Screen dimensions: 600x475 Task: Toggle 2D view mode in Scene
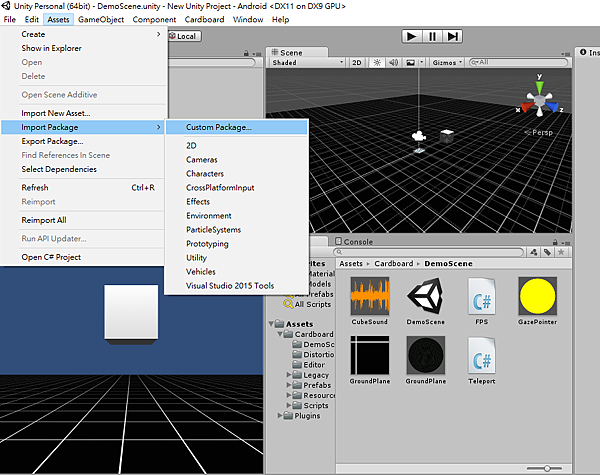357,62
